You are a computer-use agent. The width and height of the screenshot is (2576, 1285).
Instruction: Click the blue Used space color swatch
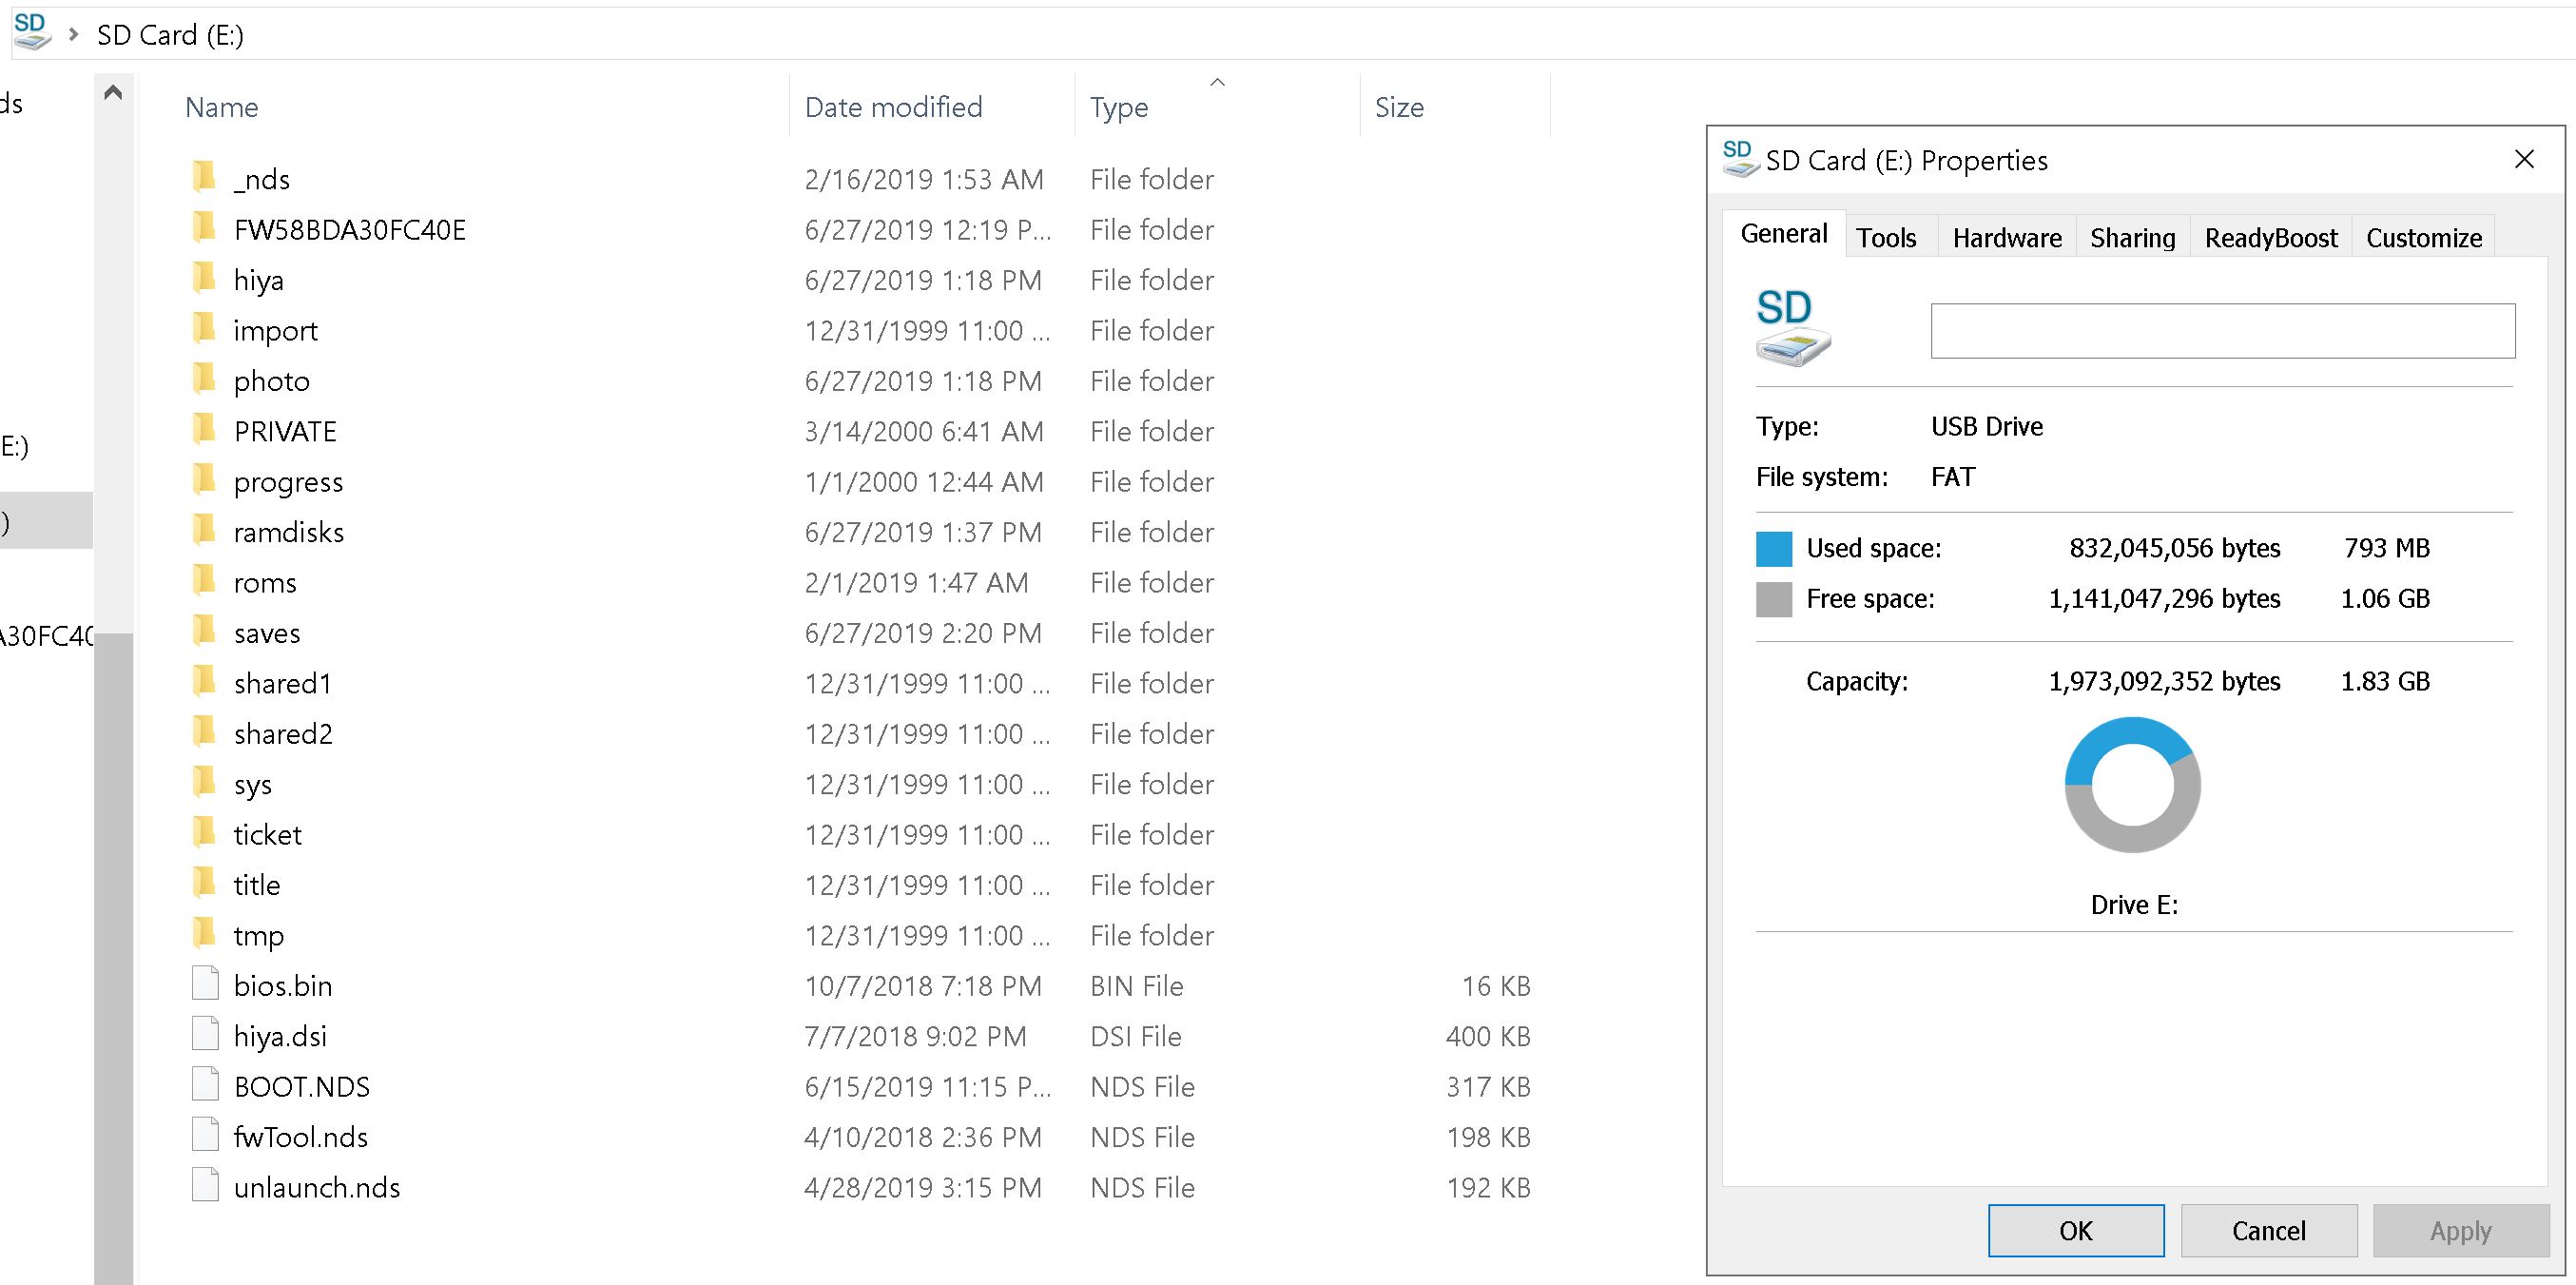(x=1774, y=548)
